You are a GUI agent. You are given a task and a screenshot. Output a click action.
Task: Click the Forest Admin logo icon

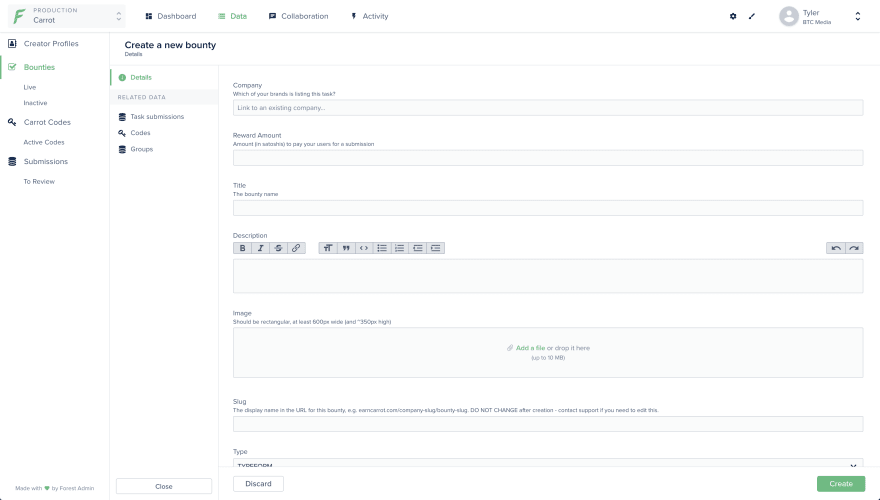[x=20, y=16]
